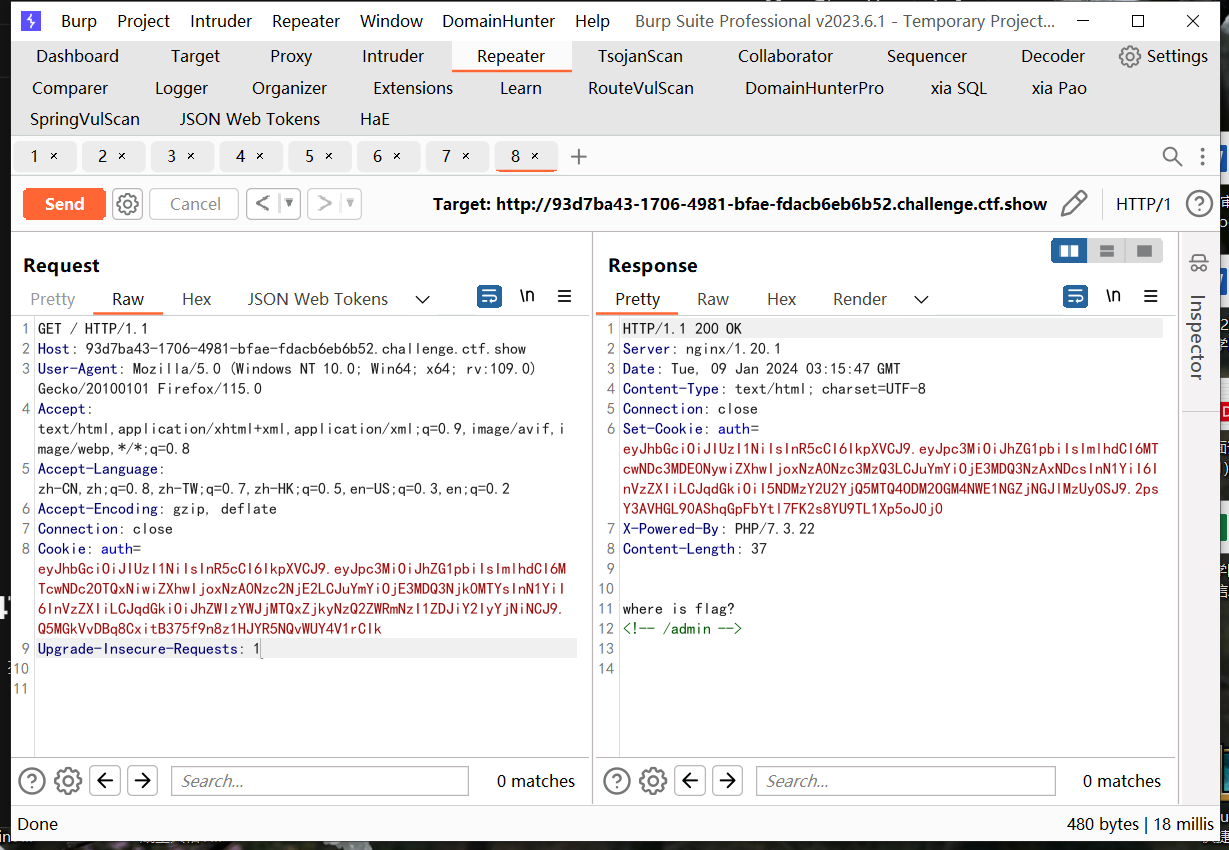This screenshot has height=850, width=1229.
Task: Open the Help menu
Action: [592, 21]
